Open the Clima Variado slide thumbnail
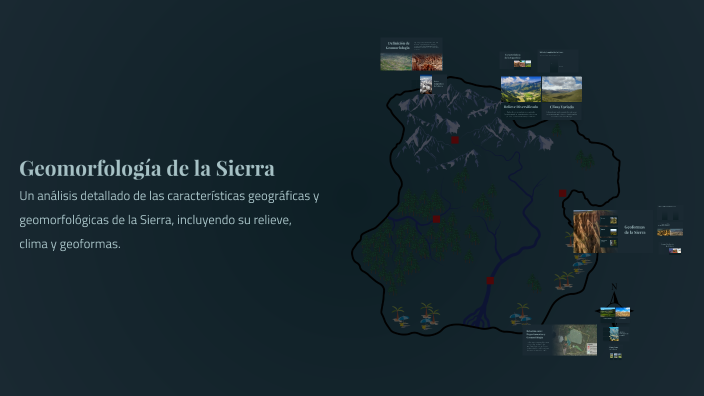704x396 pixels. click(562, 97)
